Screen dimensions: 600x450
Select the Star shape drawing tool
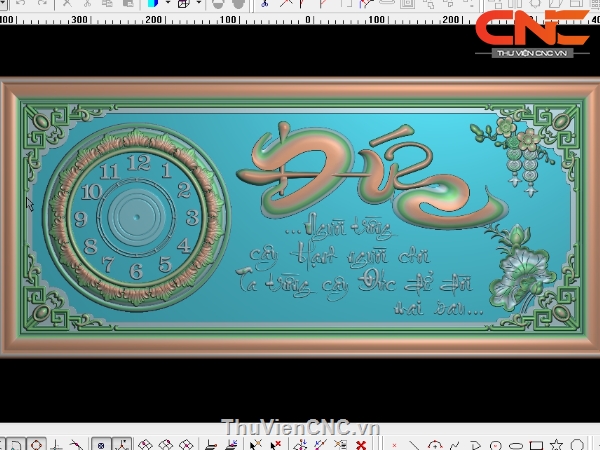click(x=556, y=444)
